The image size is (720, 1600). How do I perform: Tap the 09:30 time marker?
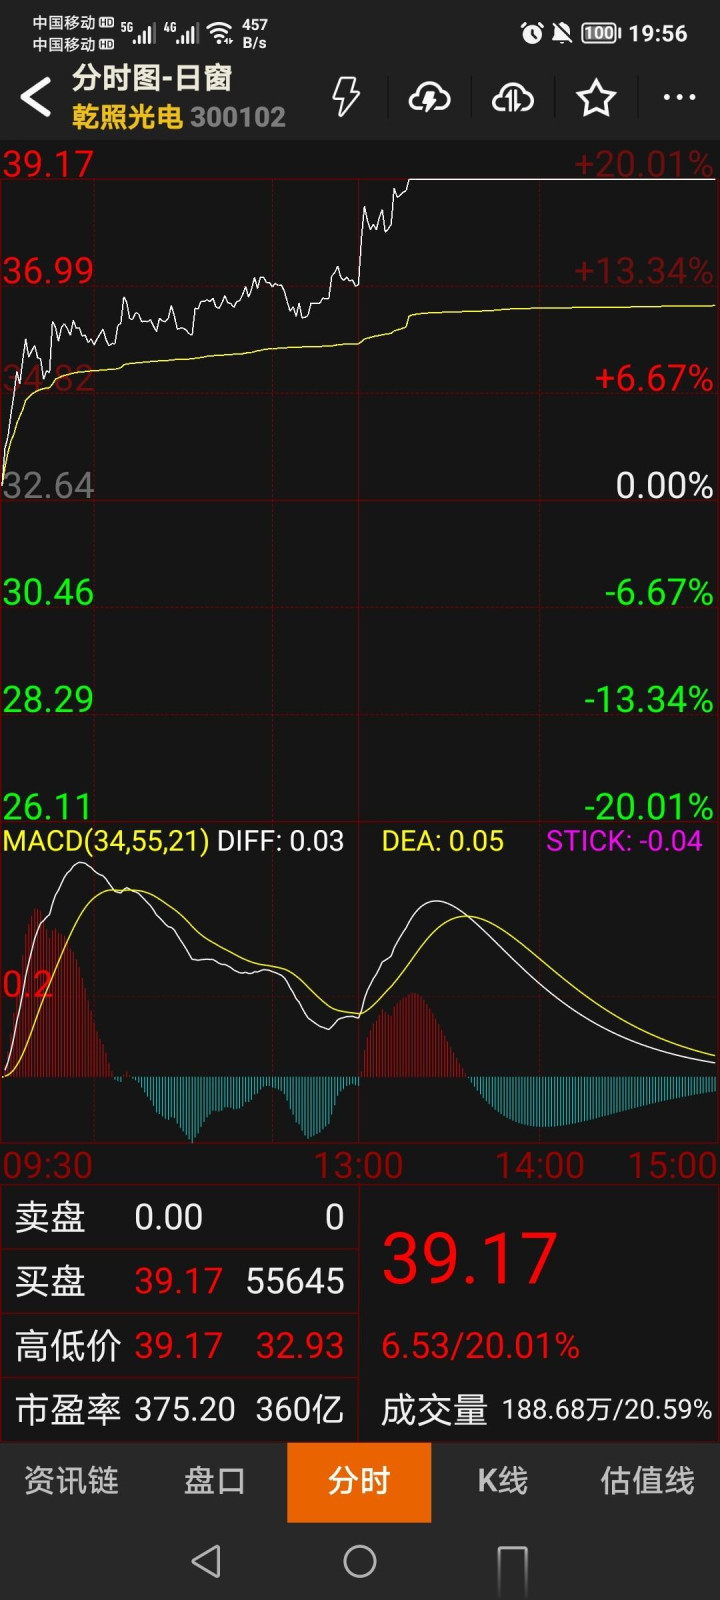[x=48, y=1166]
